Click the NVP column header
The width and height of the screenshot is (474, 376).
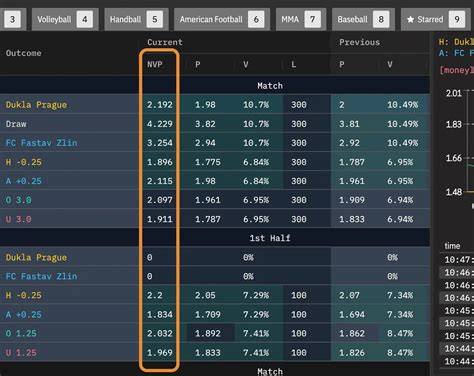click(x=155, y=64)
